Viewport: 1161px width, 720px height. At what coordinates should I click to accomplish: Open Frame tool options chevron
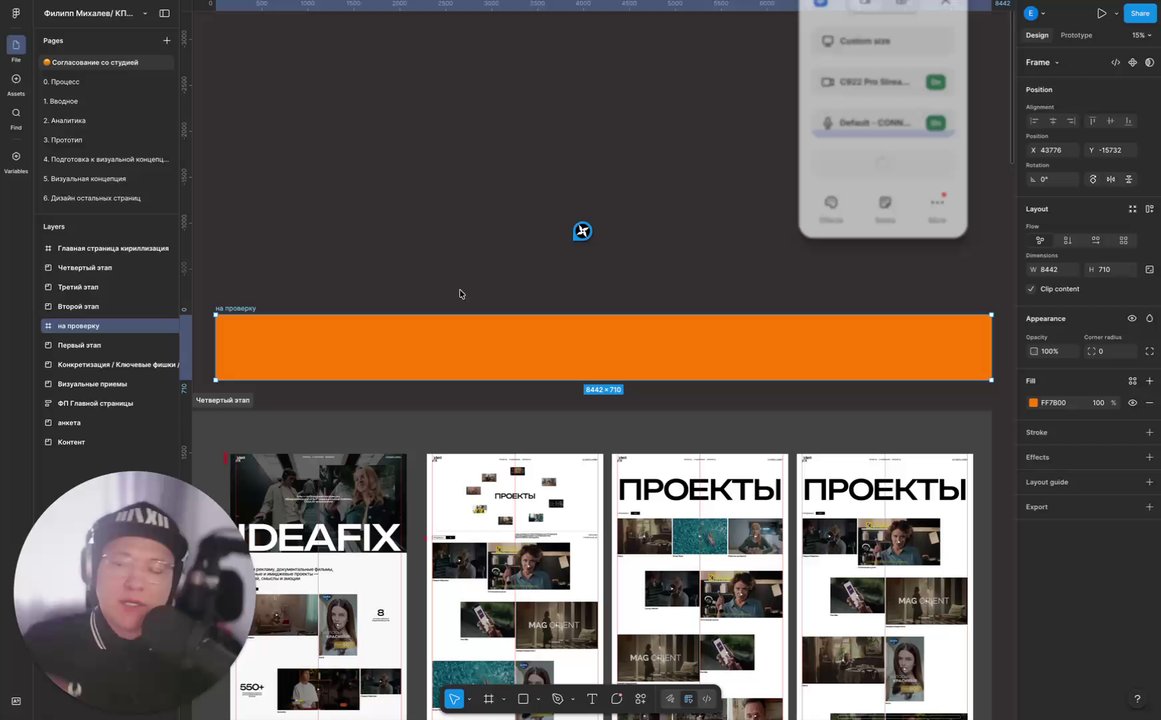tap(503, 699)
